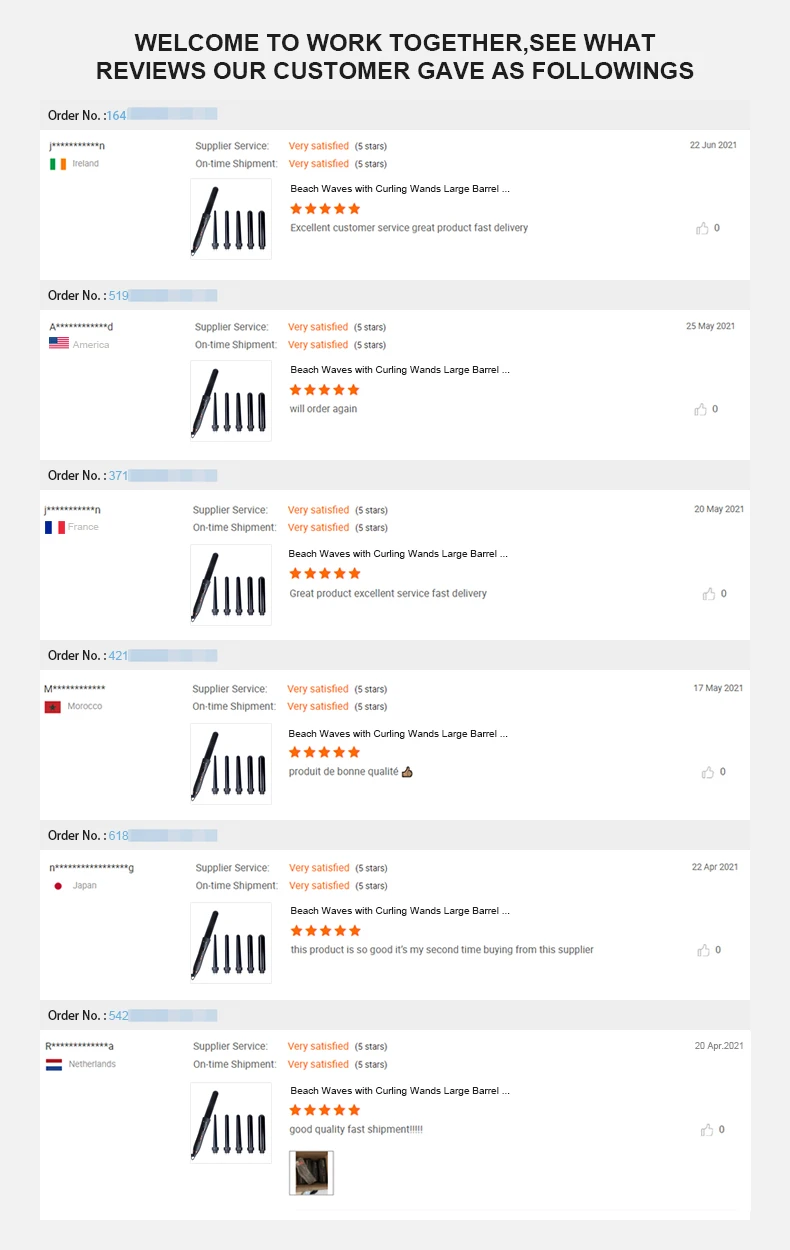Click the Ireland flag icon

58,164
